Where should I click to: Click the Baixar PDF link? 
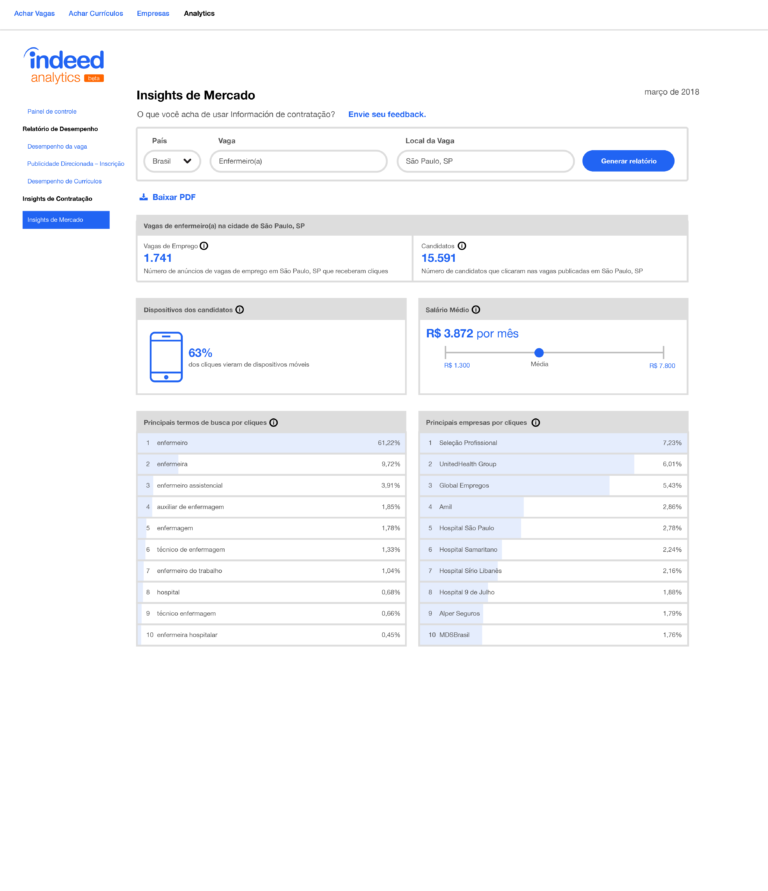[174, 197]
